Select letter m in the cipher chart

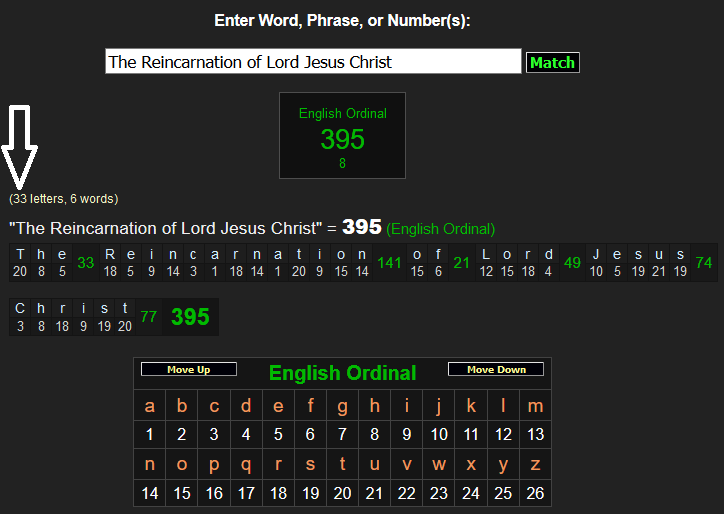[535, 406]
